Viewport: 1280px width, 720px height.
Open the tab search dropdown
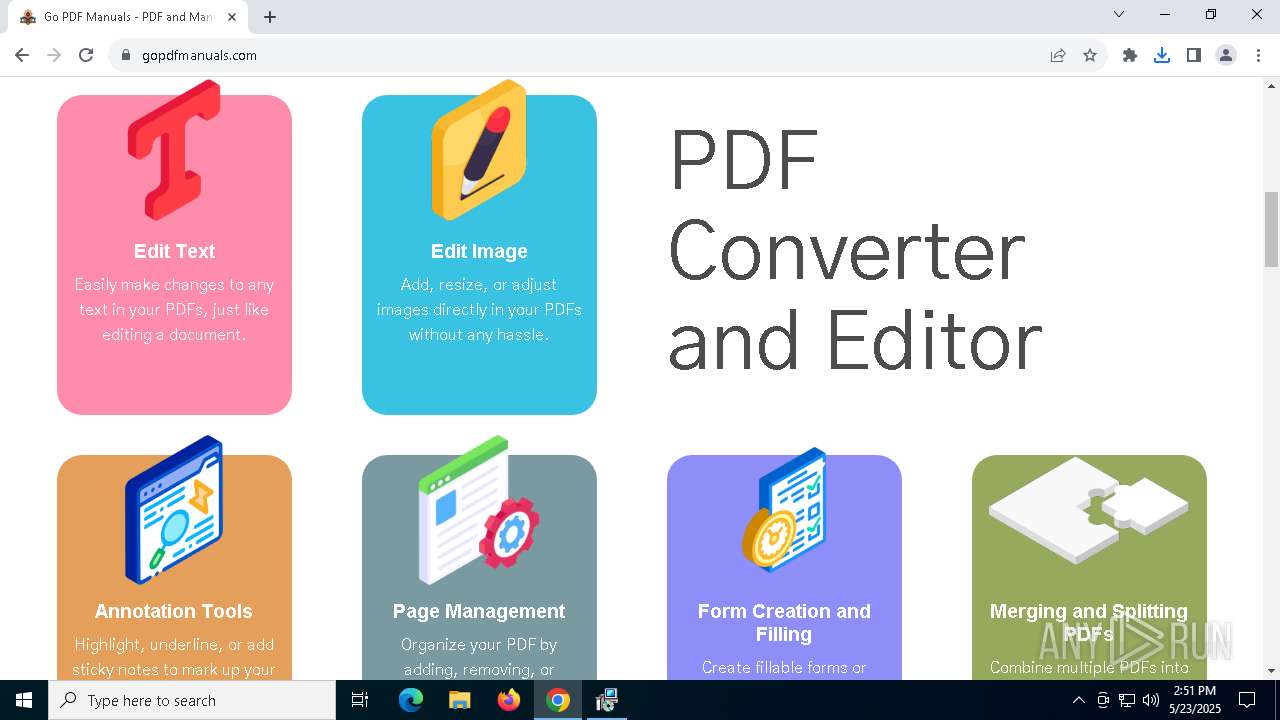(x=1119, y=14)
